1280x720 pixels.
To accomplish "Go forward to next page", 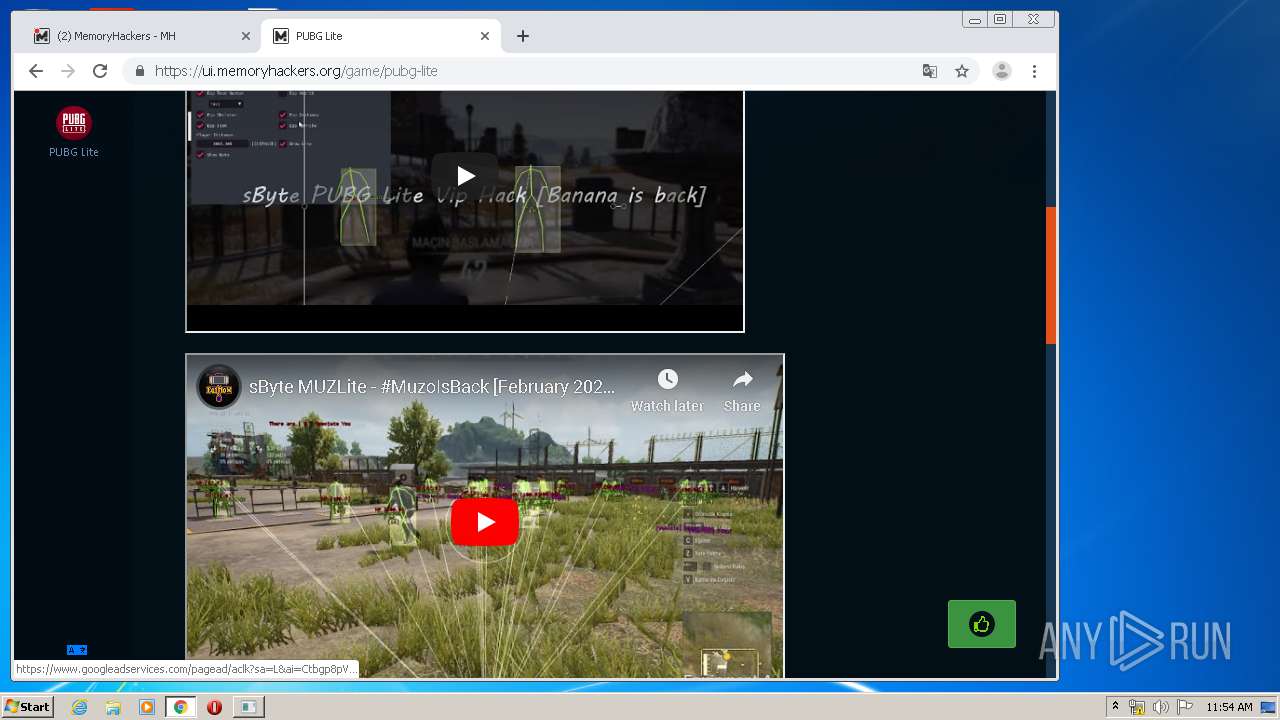I will point(68,71).
